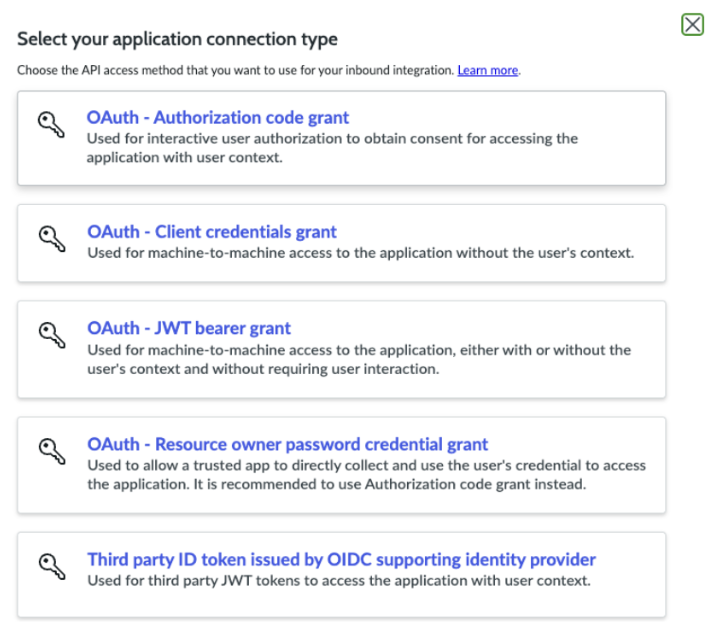This screenshot has height=642, width=710.
Task: Click the third party JWT tokens description
Action: coord(339,580)
